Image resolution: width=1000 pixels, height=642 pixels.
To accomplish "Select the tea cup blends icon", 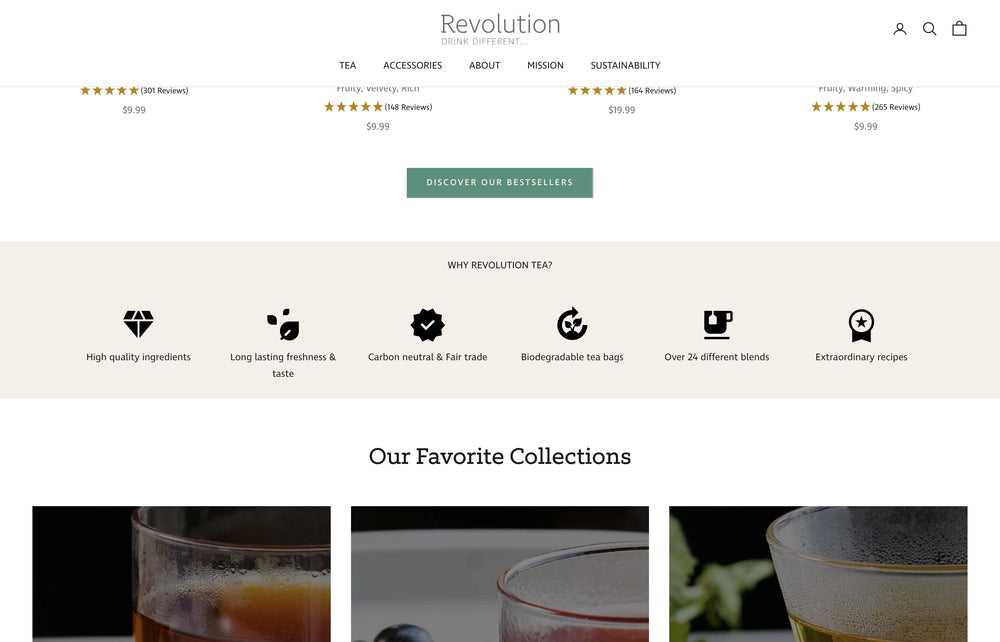I will coord(717,324).
